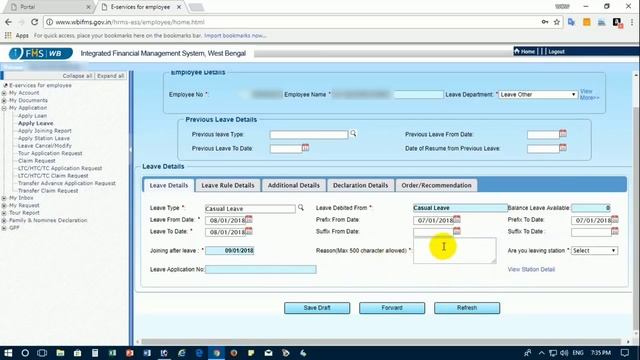The height and width of the screenshot is (360, 640).
Task: Click the Save Draft button
Action: (x=317, y=308)
